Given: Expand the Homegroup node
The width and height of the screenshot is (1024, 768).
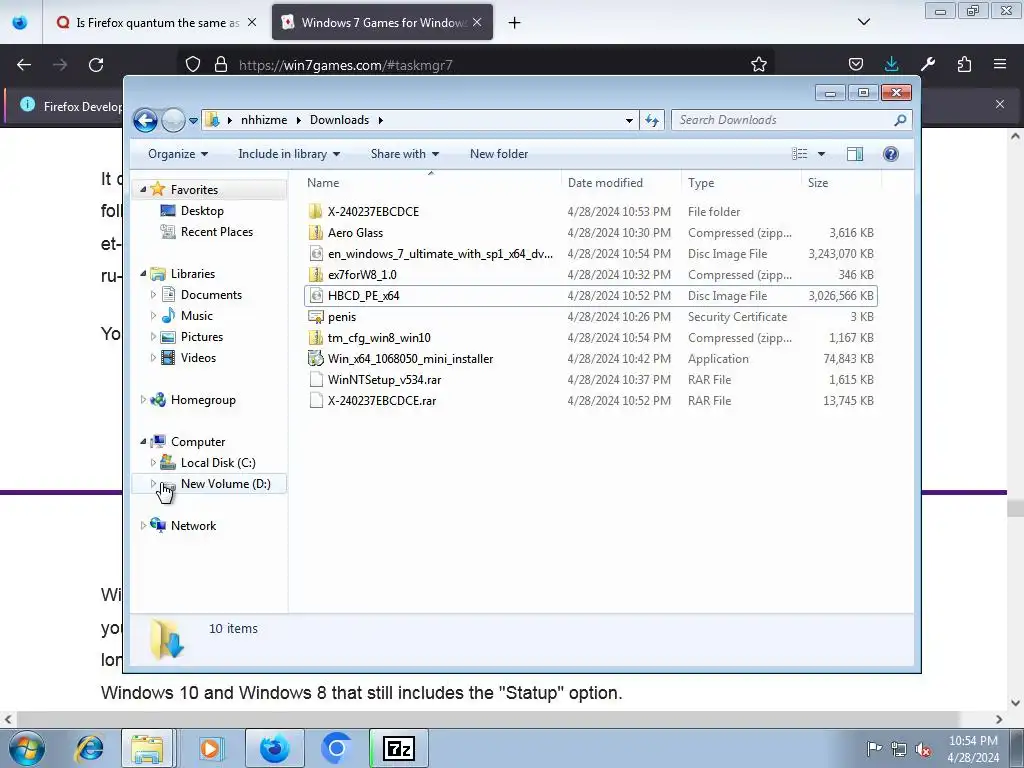Looking at the screenshot, I should (143, 400).
